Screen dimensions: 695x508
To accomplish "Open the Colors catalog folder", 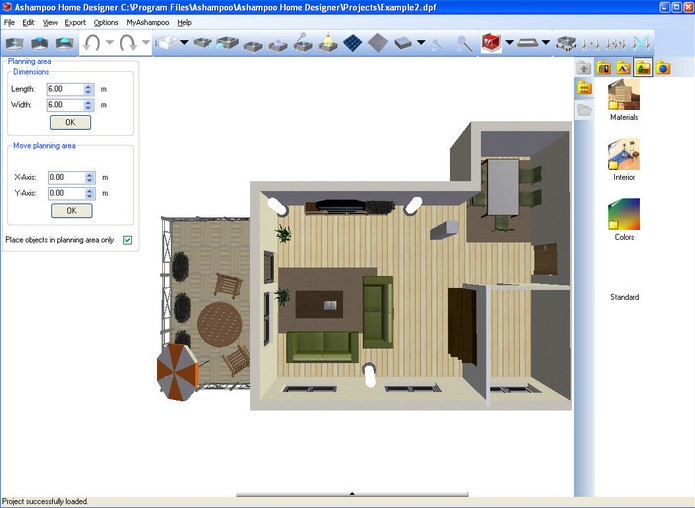I will [x=624, y=220].
